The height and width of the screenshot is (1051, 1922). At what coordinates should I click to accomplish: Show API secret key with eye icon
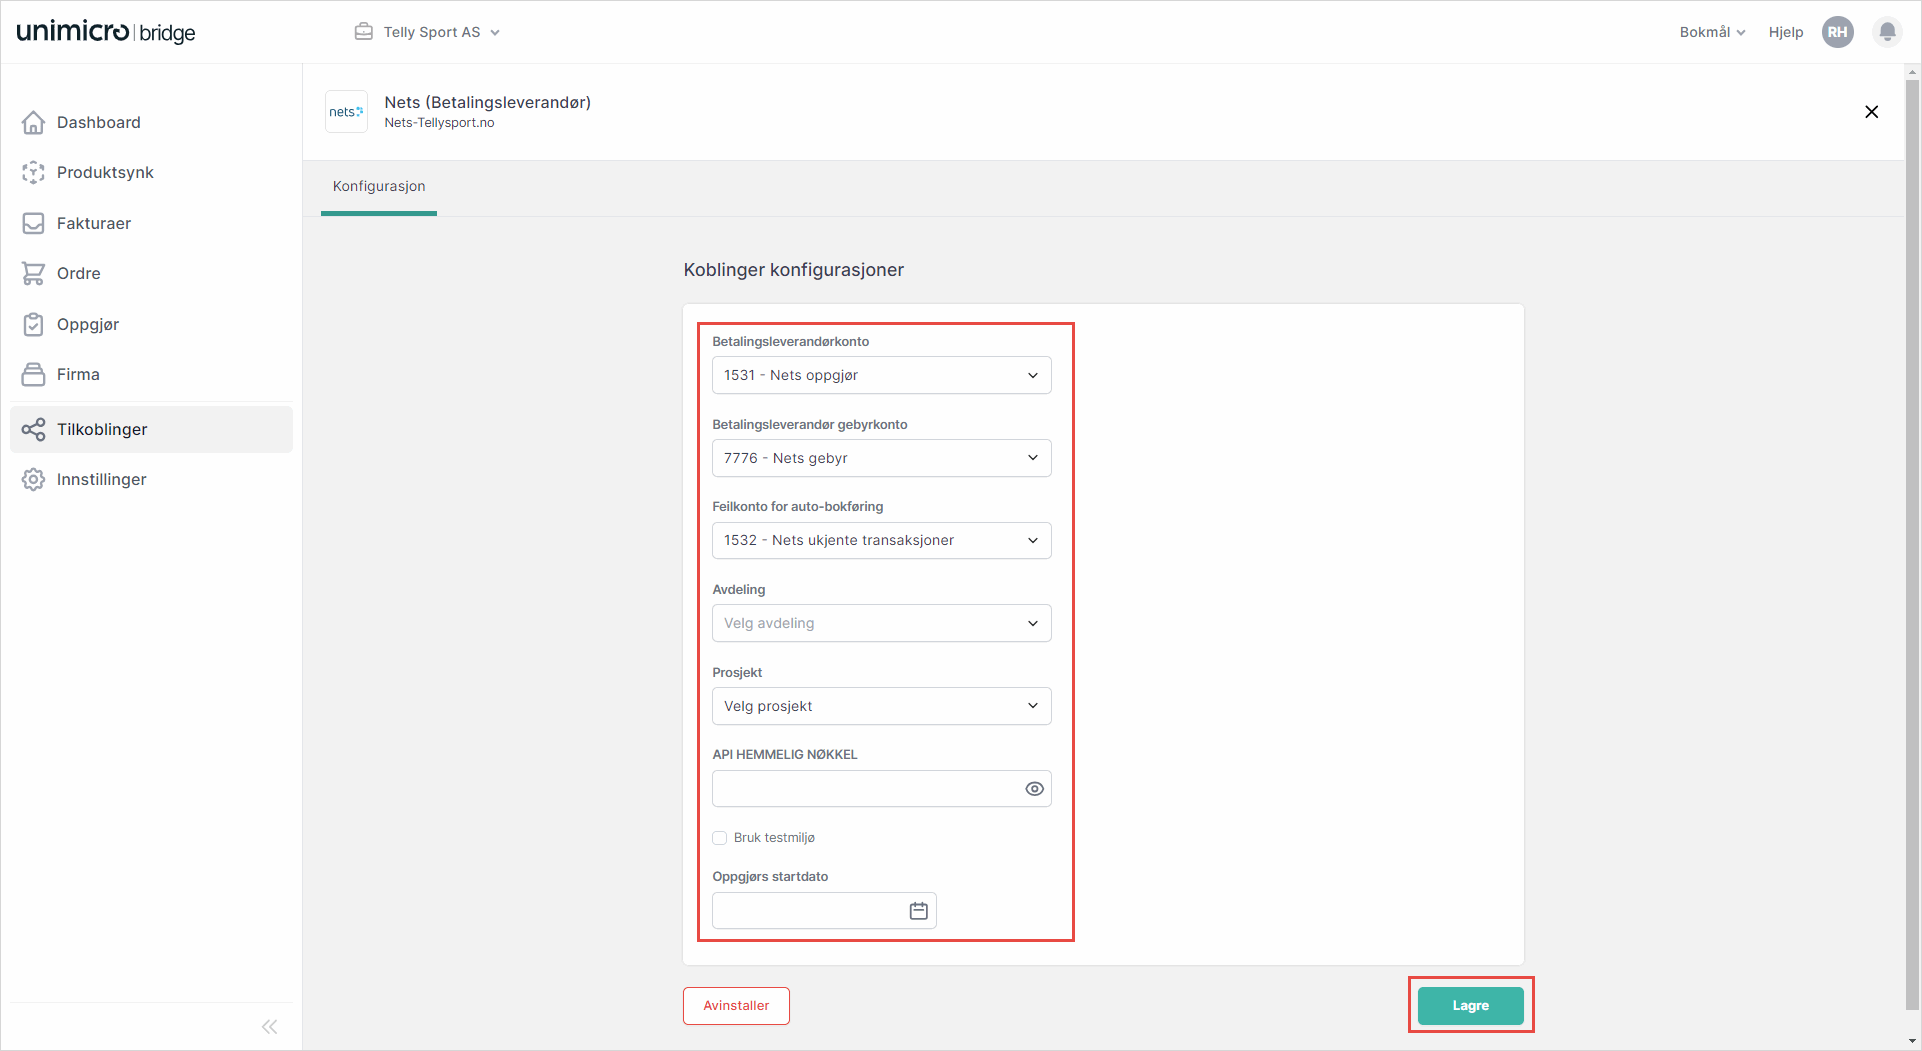point(1034,789)
